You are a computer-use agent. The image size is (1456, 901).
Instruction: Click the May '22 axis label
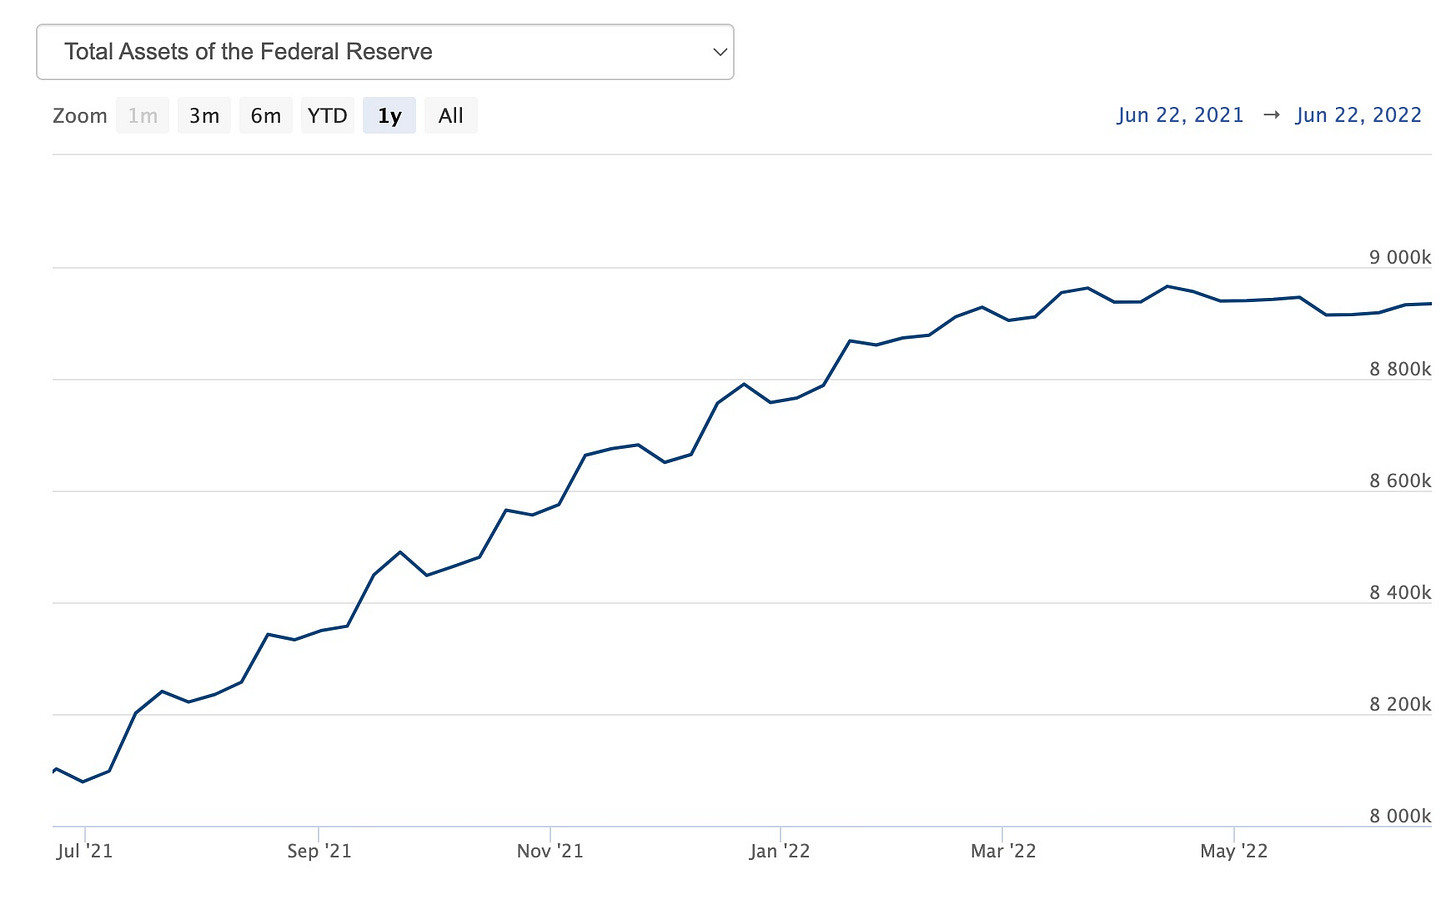point(1234,851)
